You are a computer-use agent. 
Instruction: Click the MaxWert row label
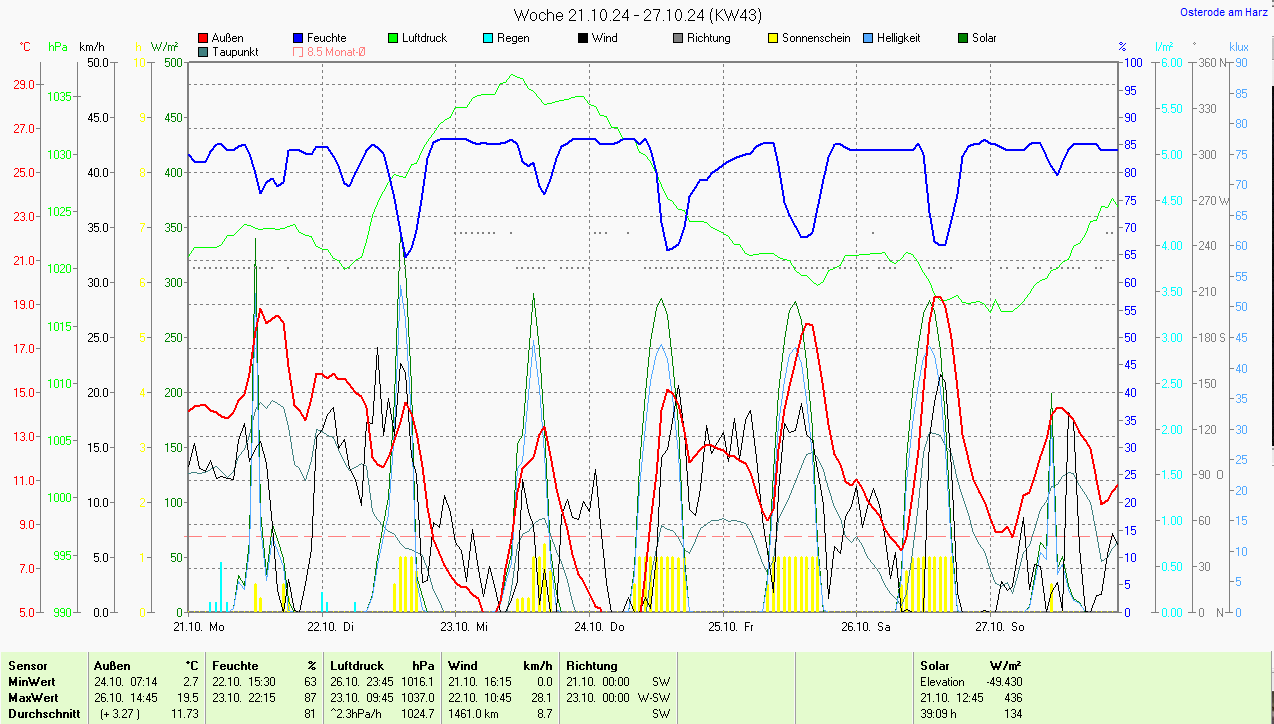click(33, 697)
